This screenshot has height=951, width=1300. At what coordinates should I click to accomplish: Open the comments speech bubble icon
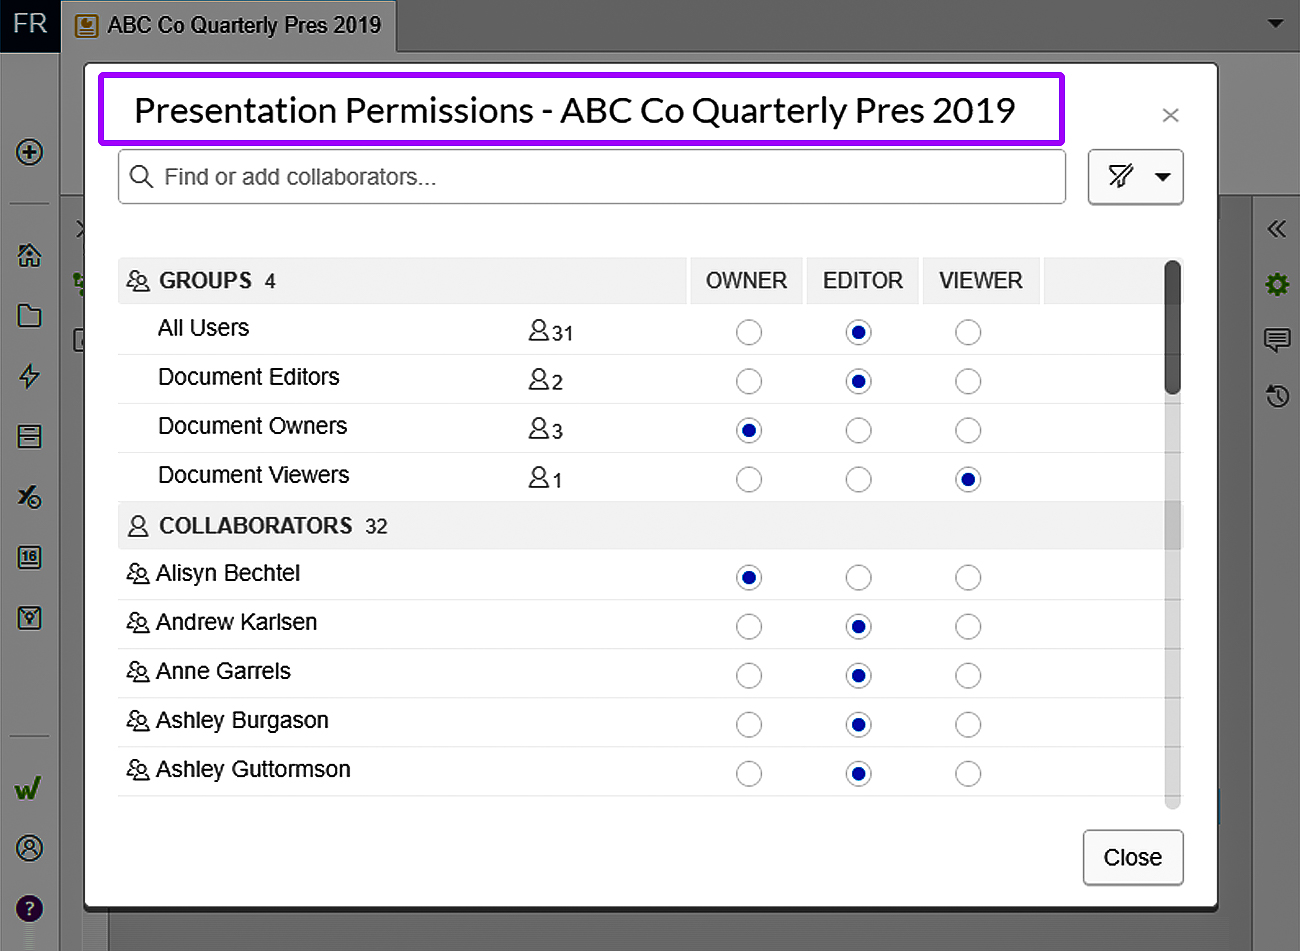coord(1277,340)
